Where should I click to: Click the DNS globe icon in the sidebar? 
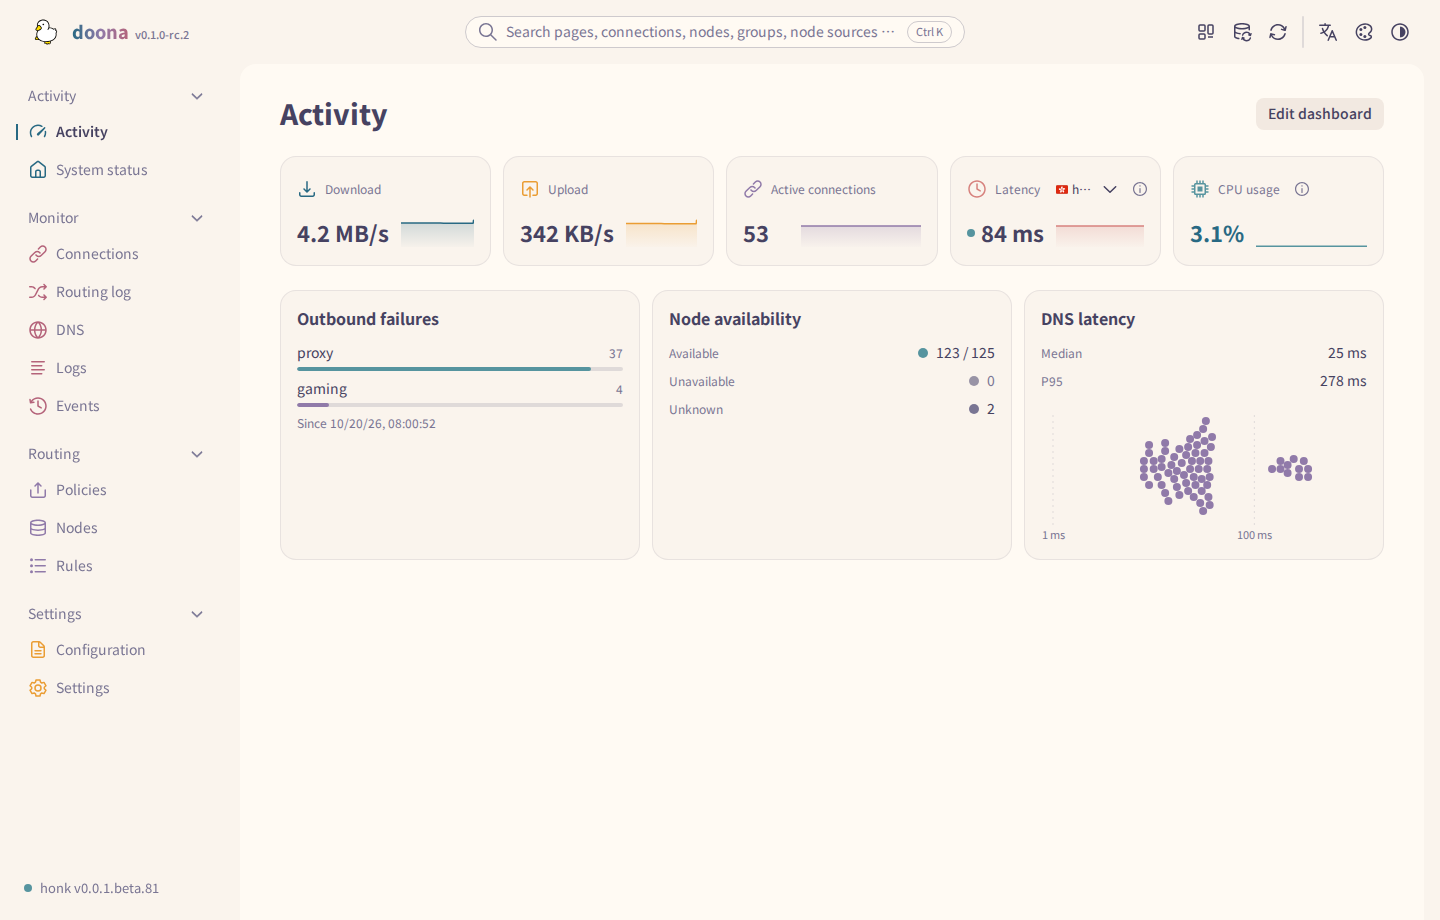[x=38, y=330]
